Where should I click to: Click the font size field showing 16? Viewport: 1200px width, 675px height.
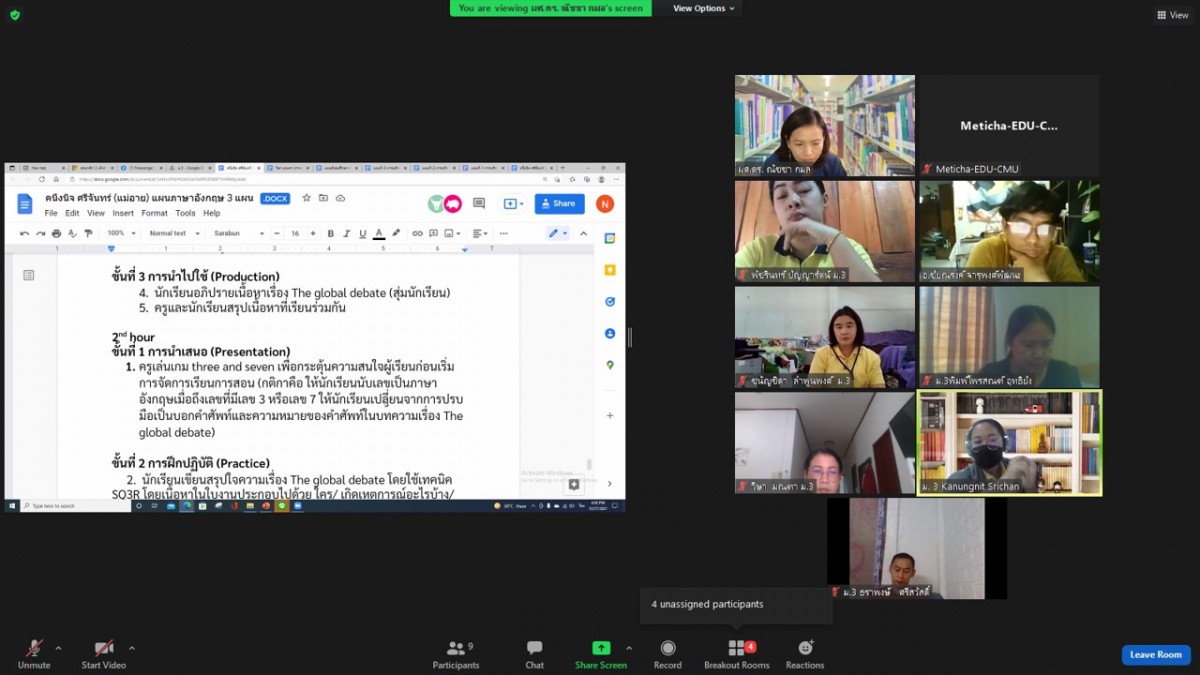click(296, 233)
